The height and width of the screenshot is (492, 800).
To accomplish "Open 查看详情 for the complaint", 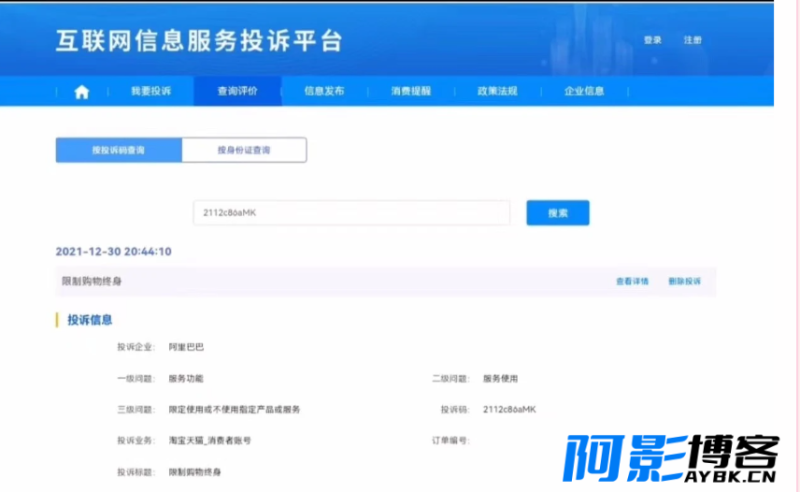I will (632, 281).
